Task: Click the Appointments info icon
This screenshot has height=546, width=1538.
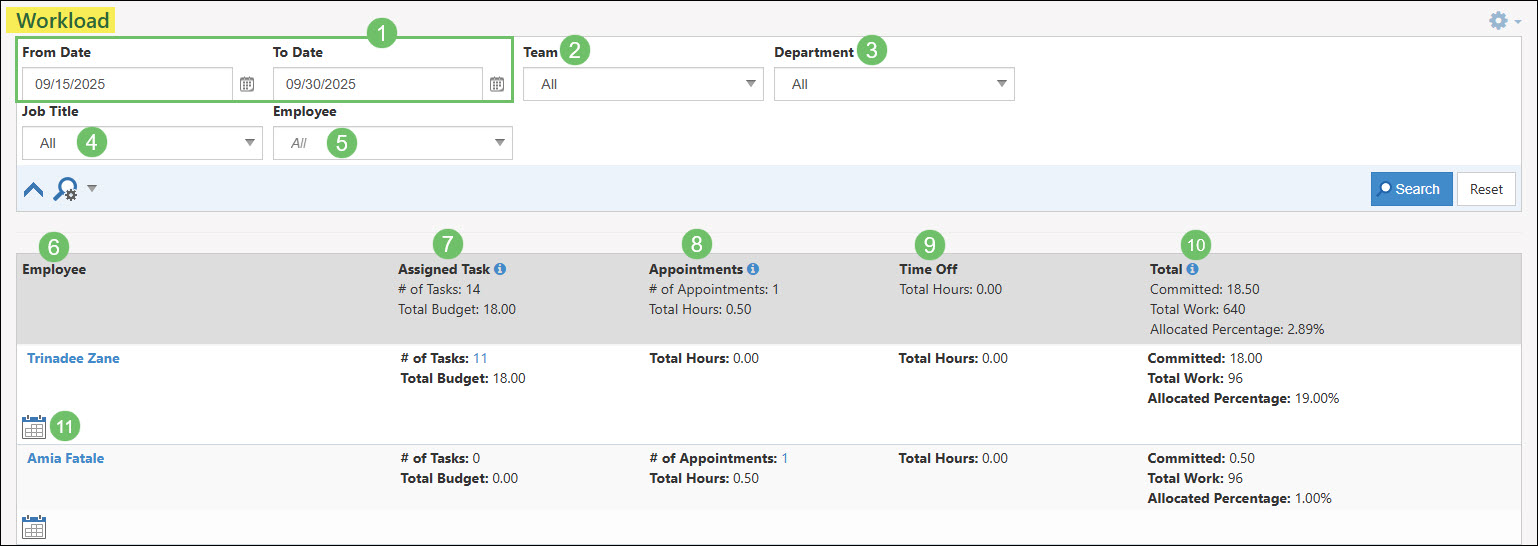Action: tap(753, 269)
